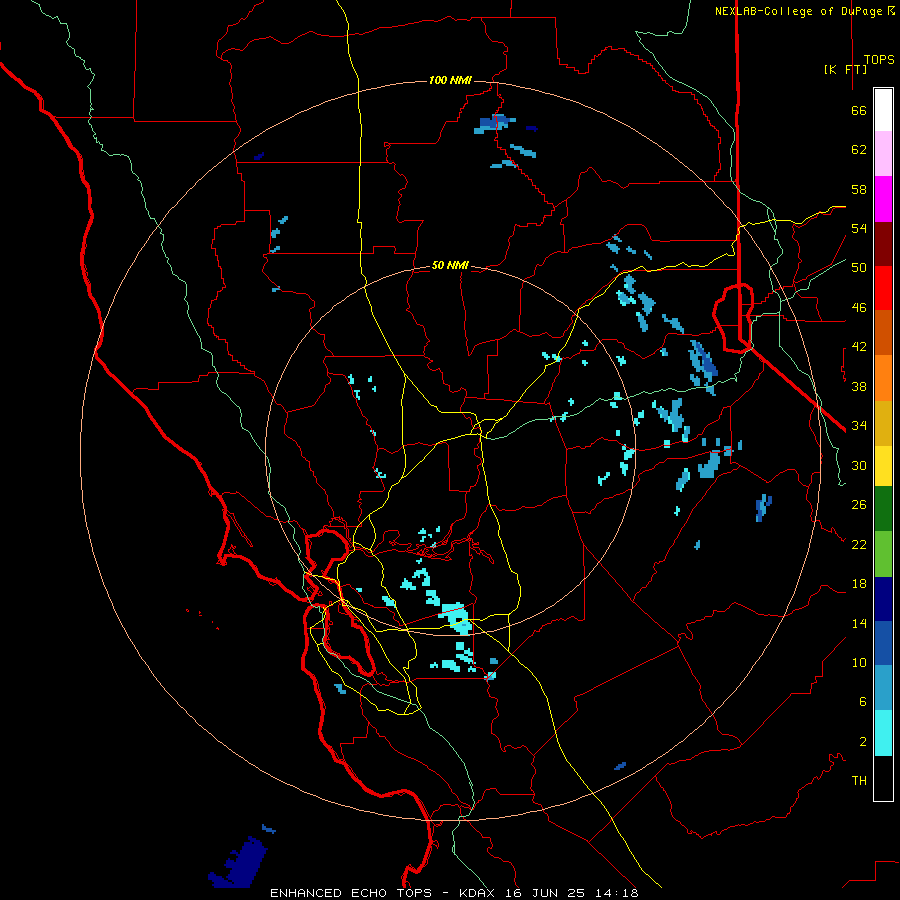Click the legend value 46
This screenshot has height=900, width=900.
tap(859, 308)
